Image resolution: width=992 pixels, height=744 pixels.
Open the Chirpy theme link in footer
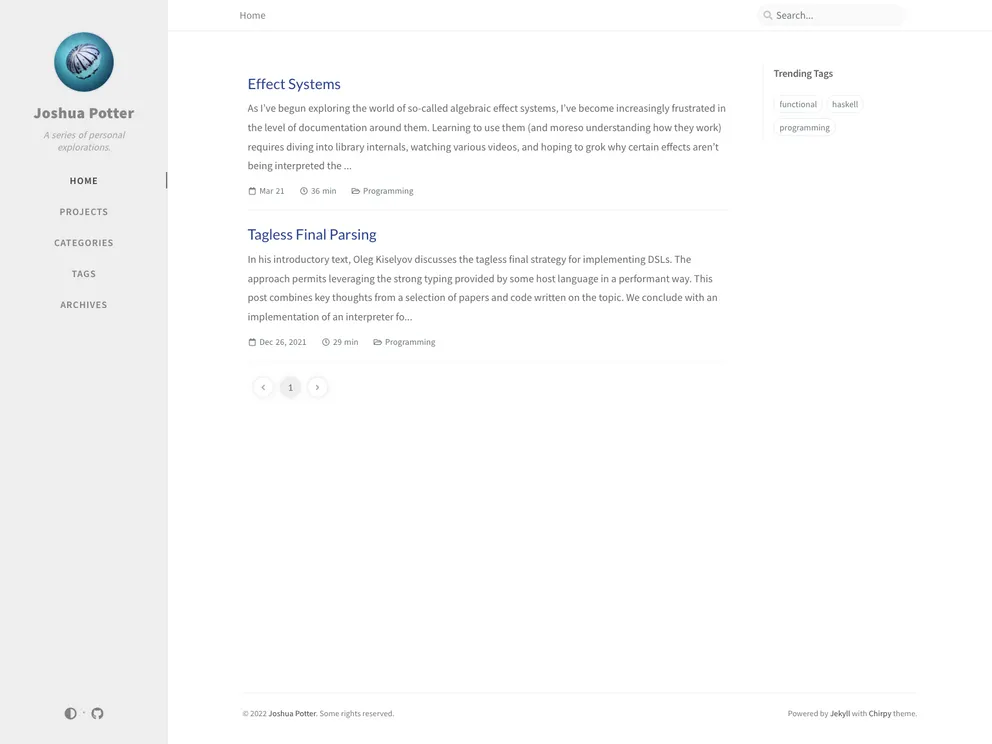click(879, 714)
